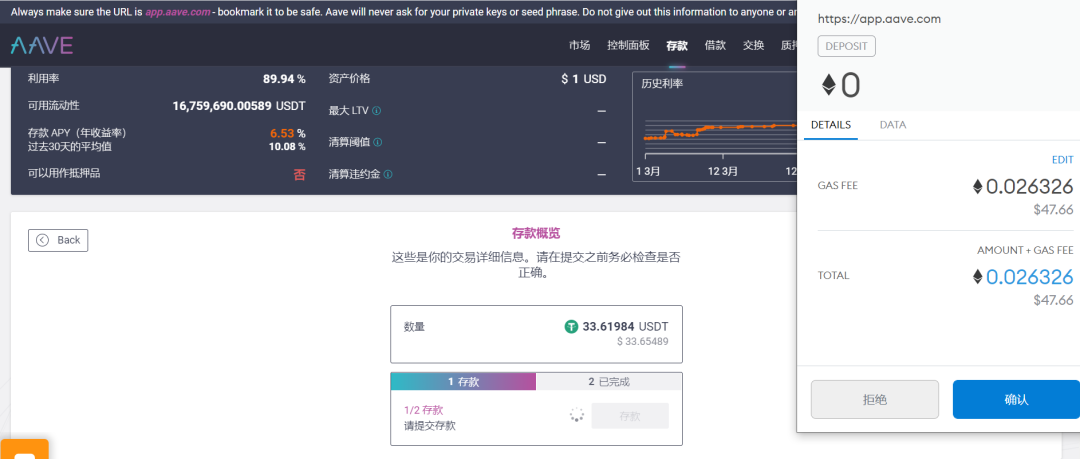Click the 89.94 % utilization value

point(284,79)
